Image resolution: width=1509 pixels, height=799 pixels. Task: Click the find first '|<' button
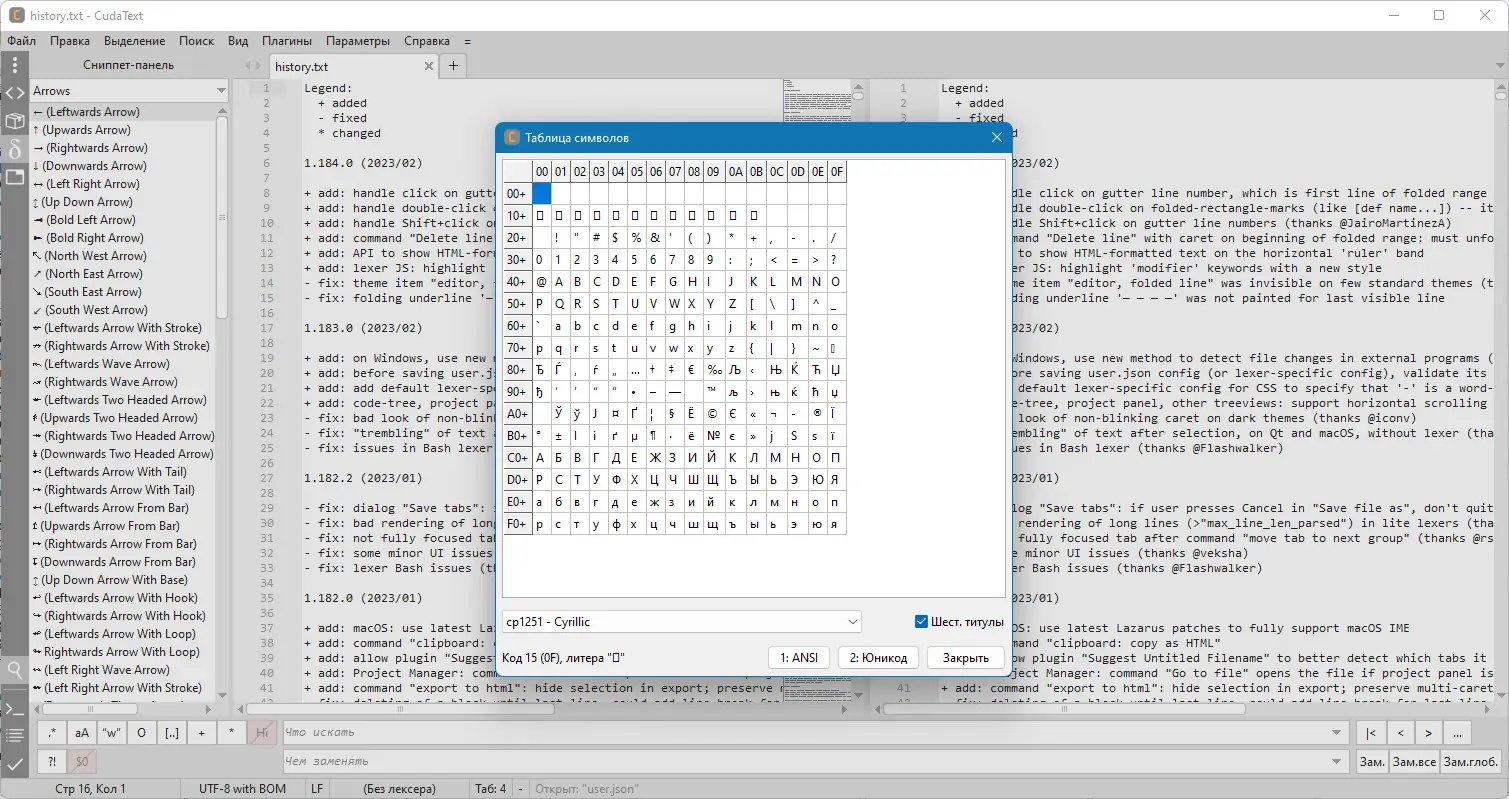tap(1371, 733)
